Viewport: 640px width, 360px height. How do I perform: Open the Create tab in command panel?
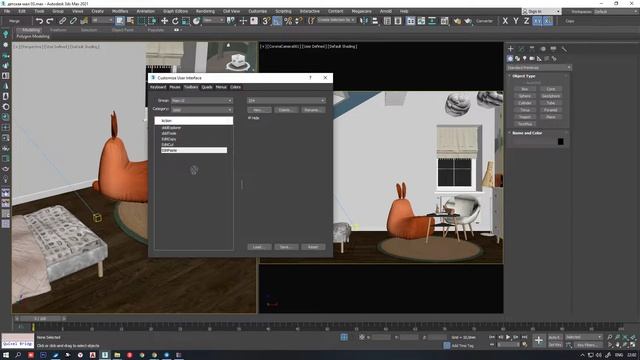tap(511, 49)
